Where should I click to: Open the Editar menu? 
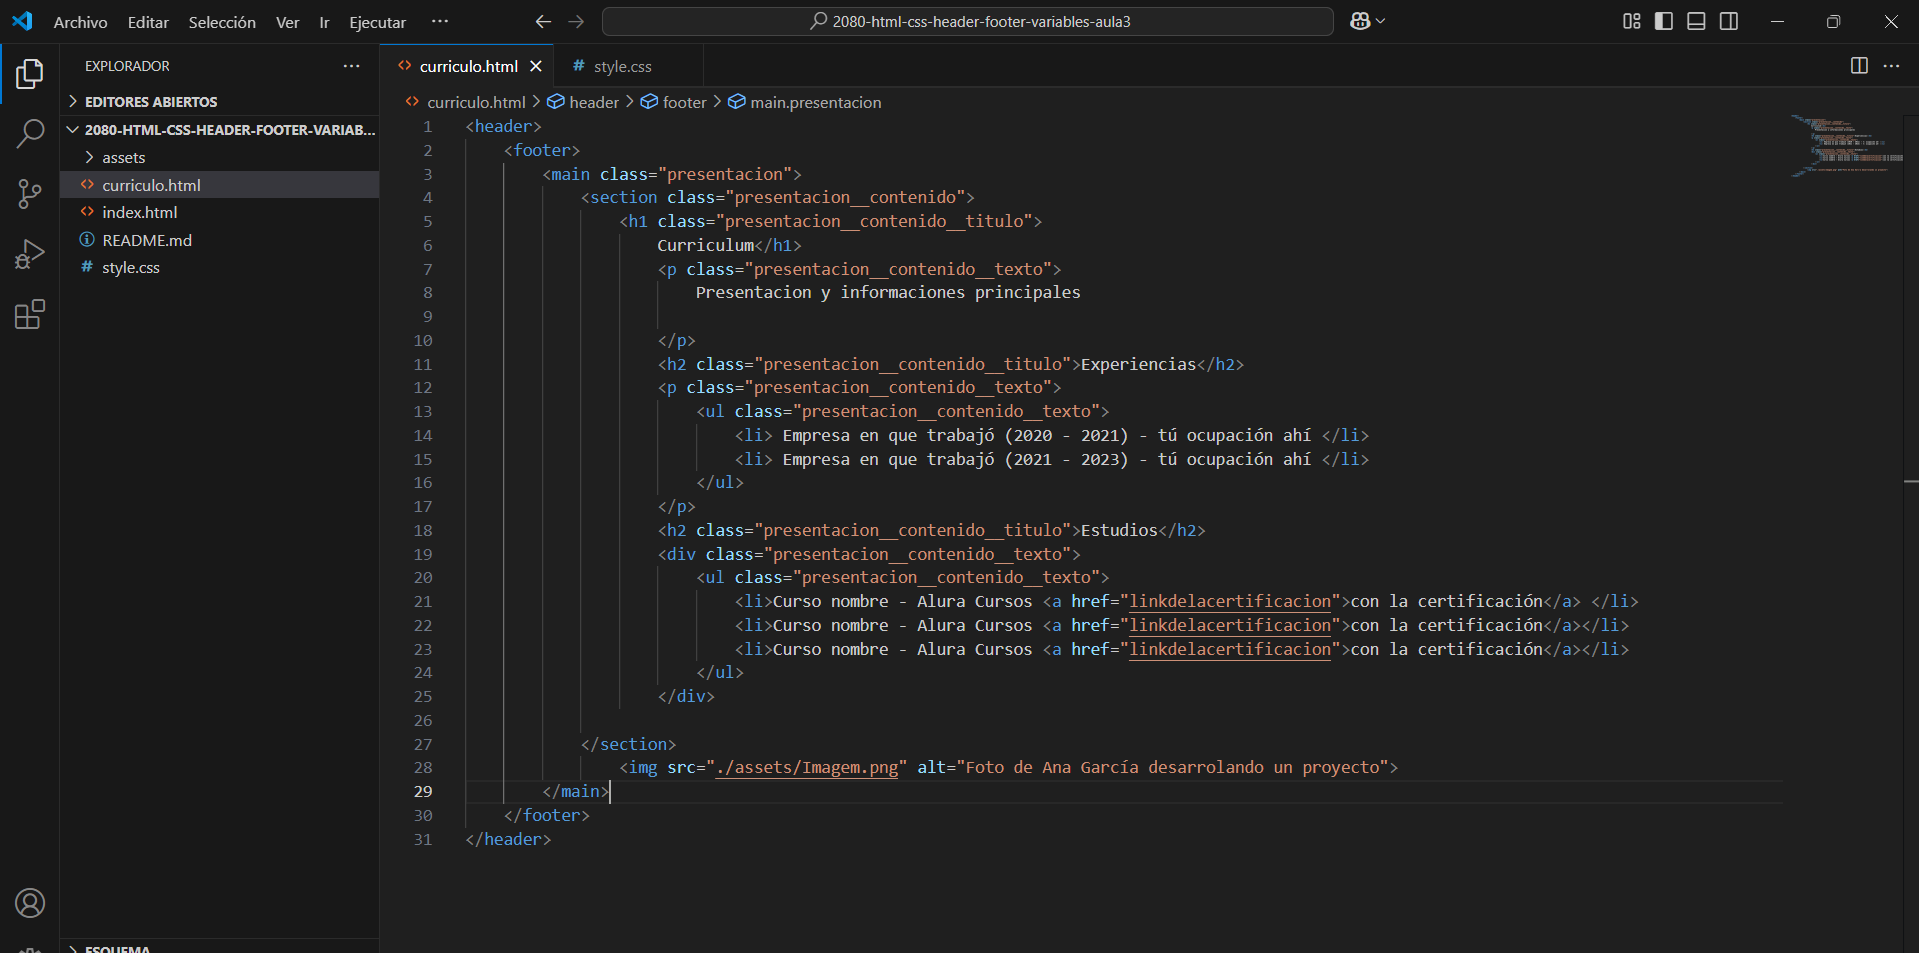tap(148, 22)
